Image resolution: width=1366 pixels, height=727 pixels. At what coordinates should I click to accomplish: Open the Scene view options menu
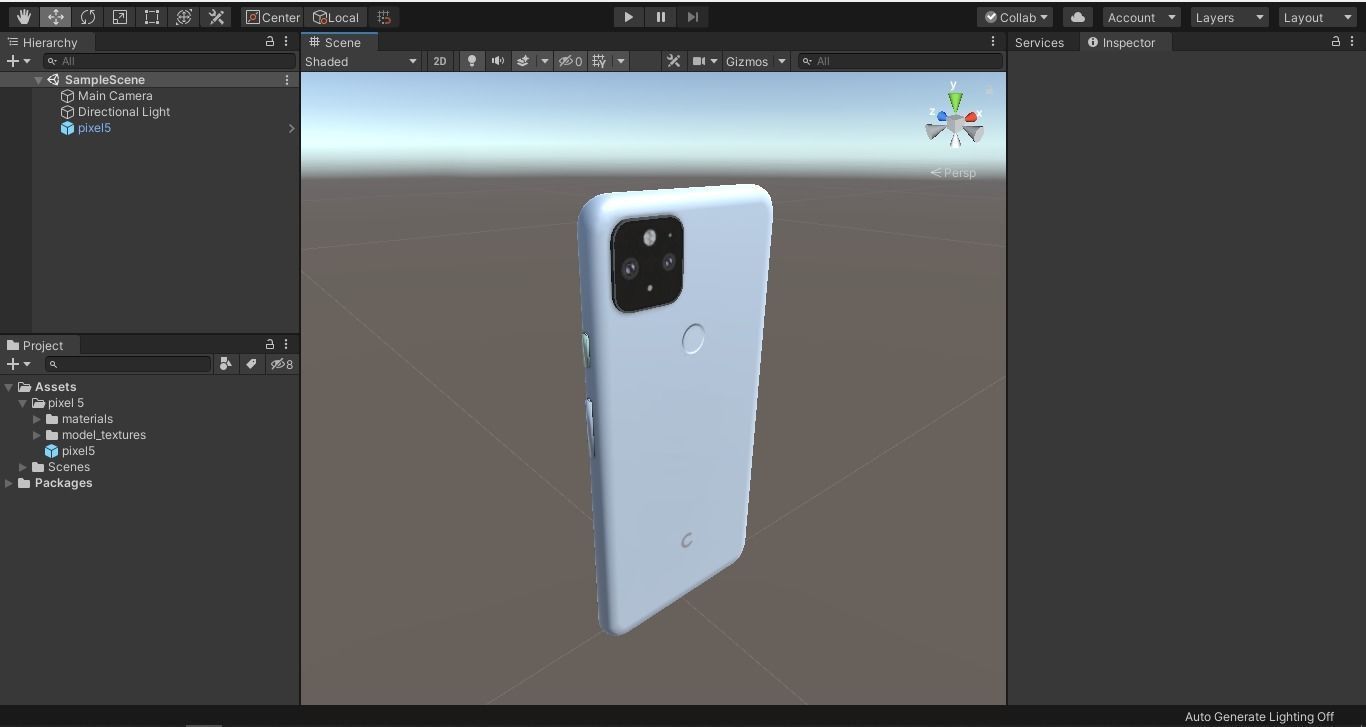coord(993,42)
